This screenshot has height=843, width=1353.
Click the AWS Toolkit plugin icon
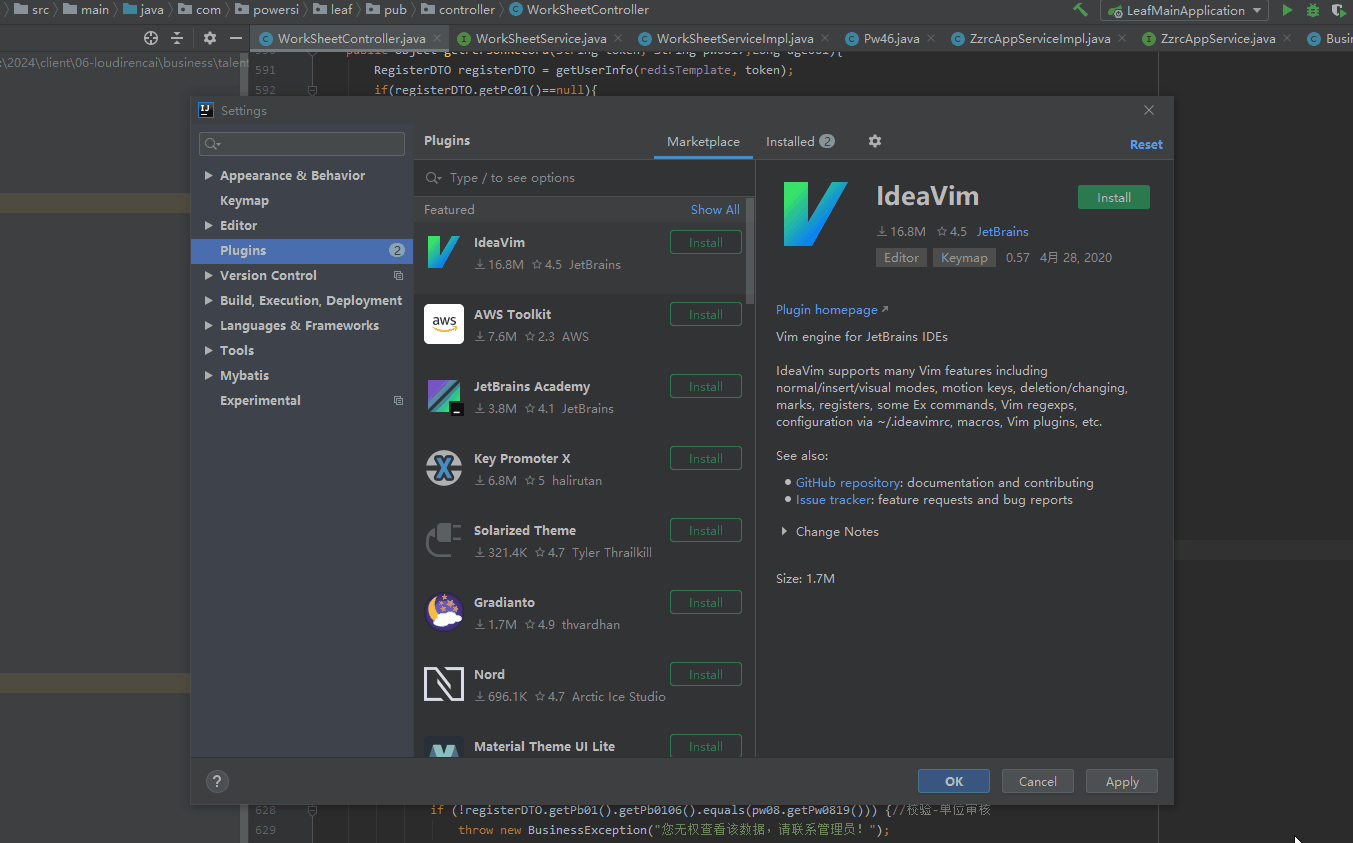pyautogui.click(x=444, y=324)
